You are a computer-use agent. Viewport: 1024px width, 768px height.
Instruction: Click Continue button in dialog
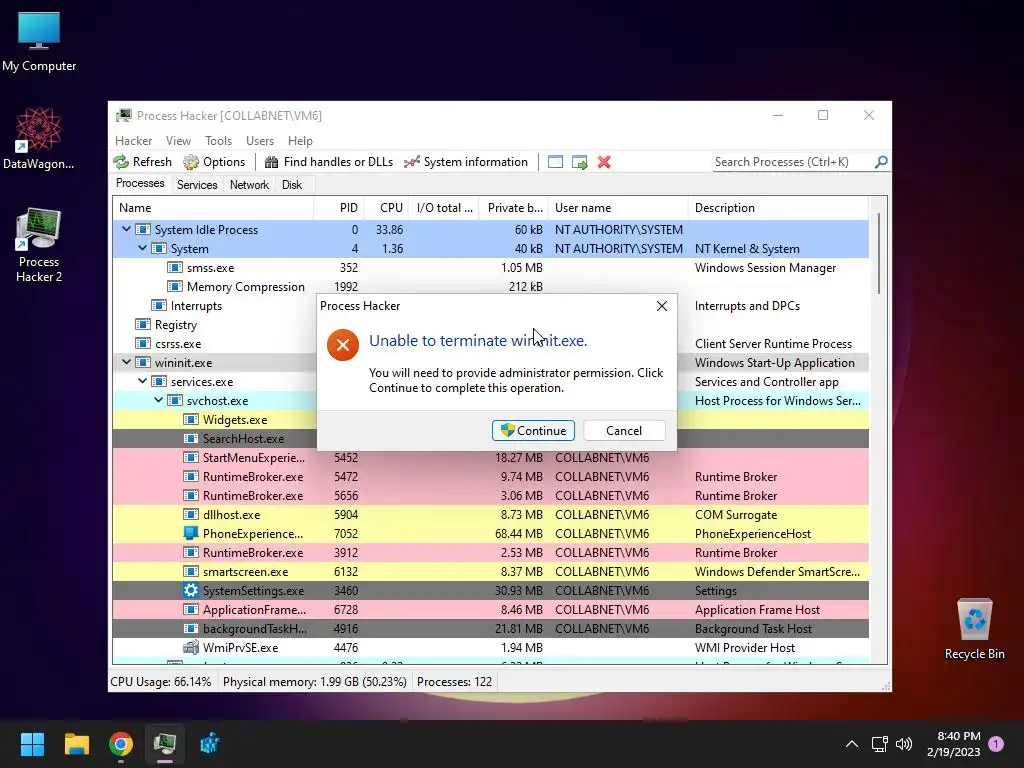point(534,430)
